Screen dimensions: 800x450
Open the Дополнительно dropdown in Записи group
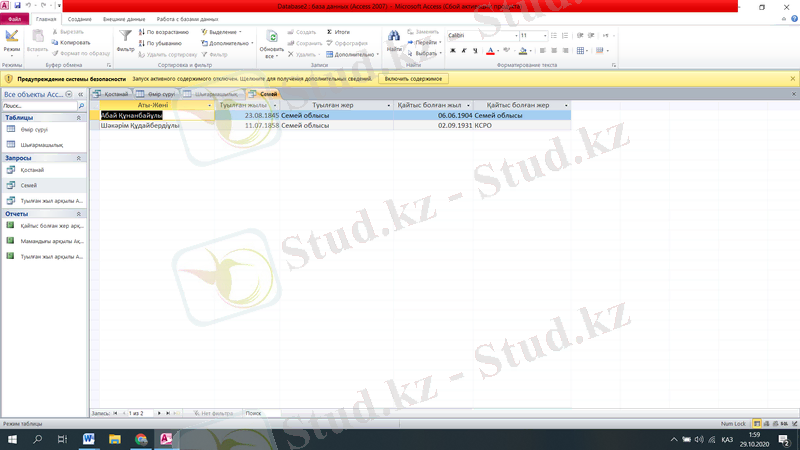tap(353, 54)
